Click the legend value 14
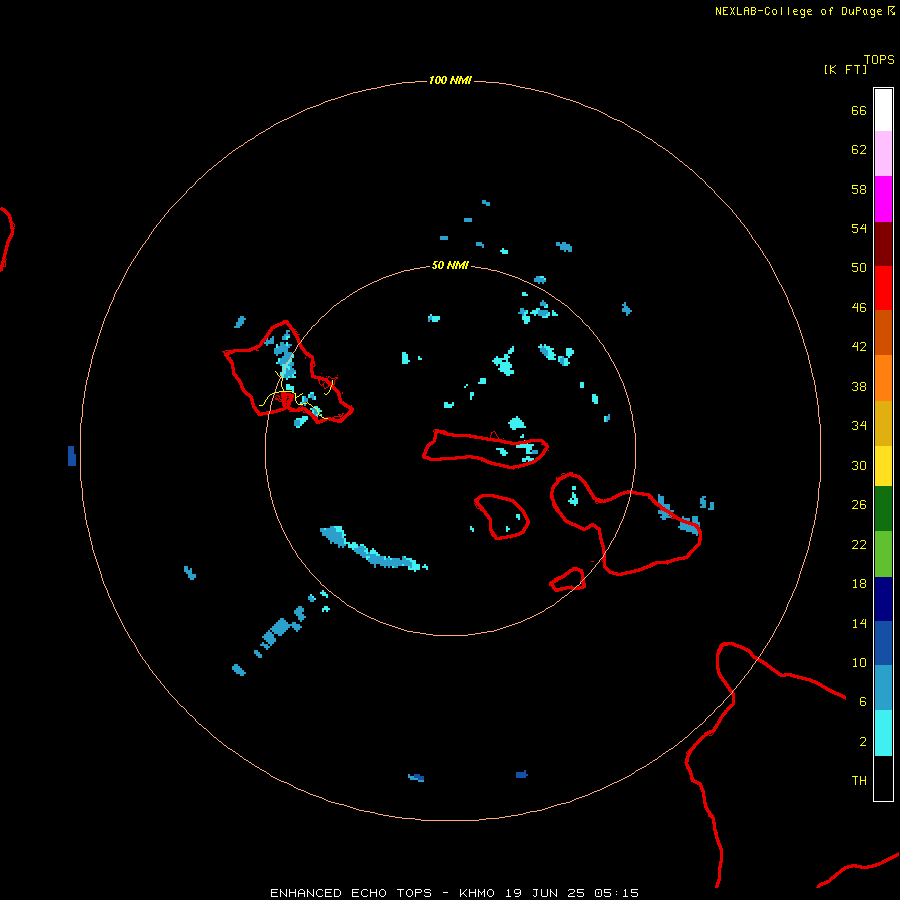 (859, 623)
